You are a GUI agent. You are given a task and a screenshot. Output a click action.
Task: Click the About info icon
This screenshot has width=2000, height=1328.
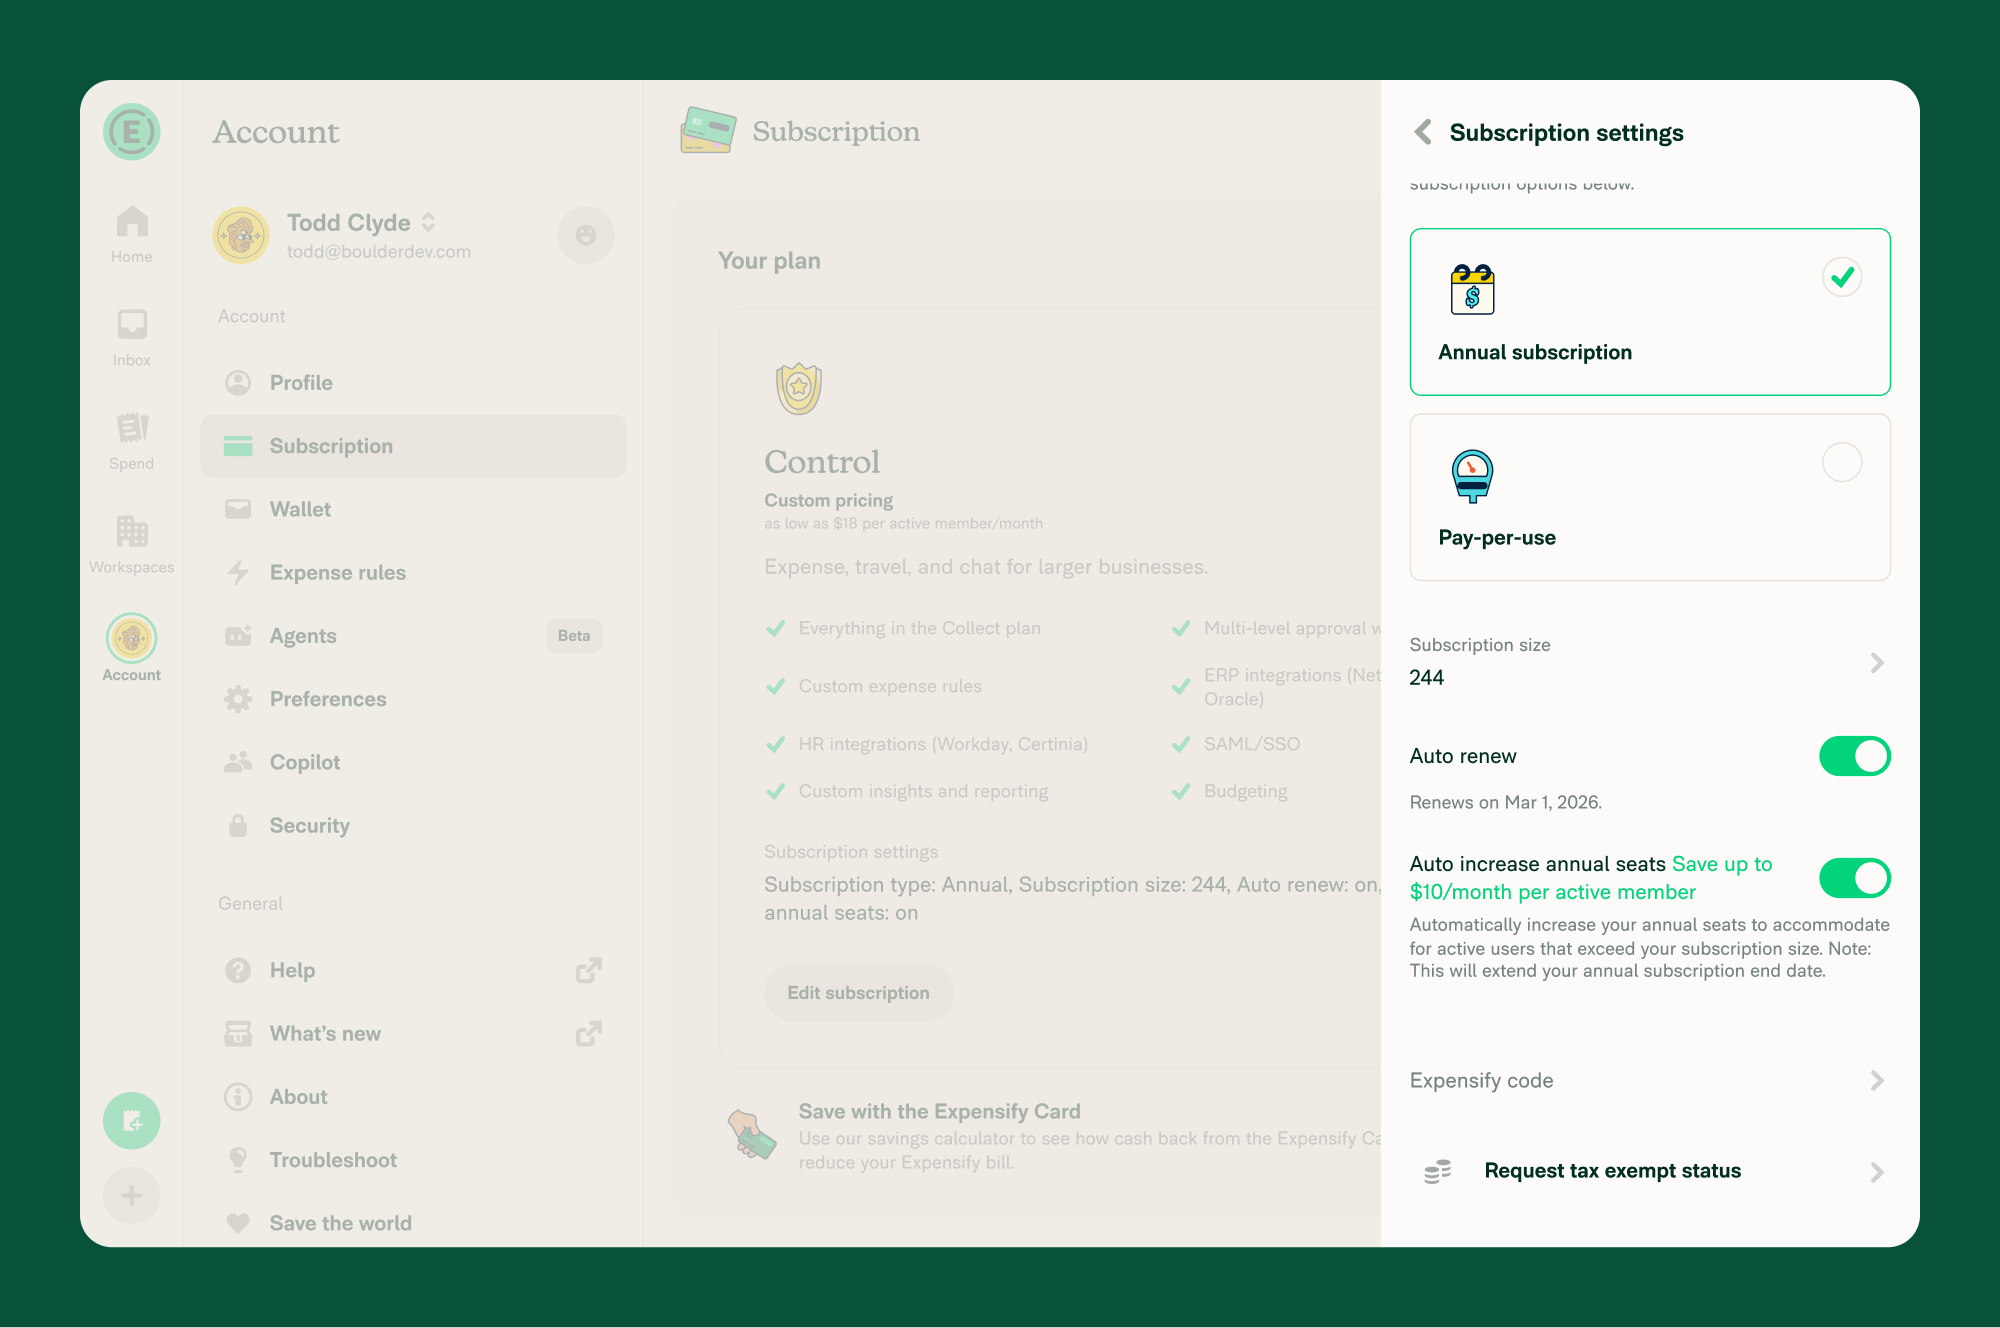(238, 1097)
